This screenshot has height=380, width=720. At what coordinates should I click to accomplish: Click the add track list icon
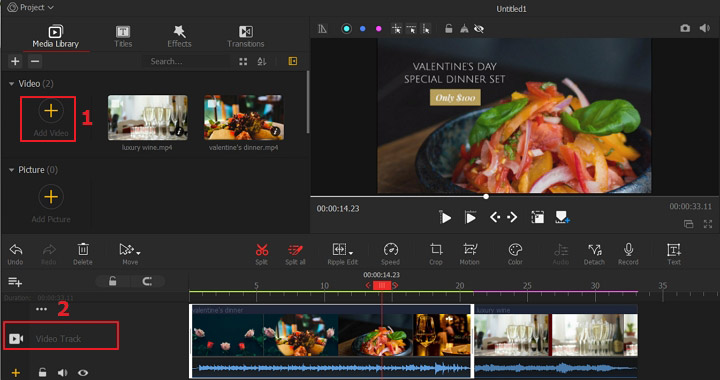click(15, 282)
